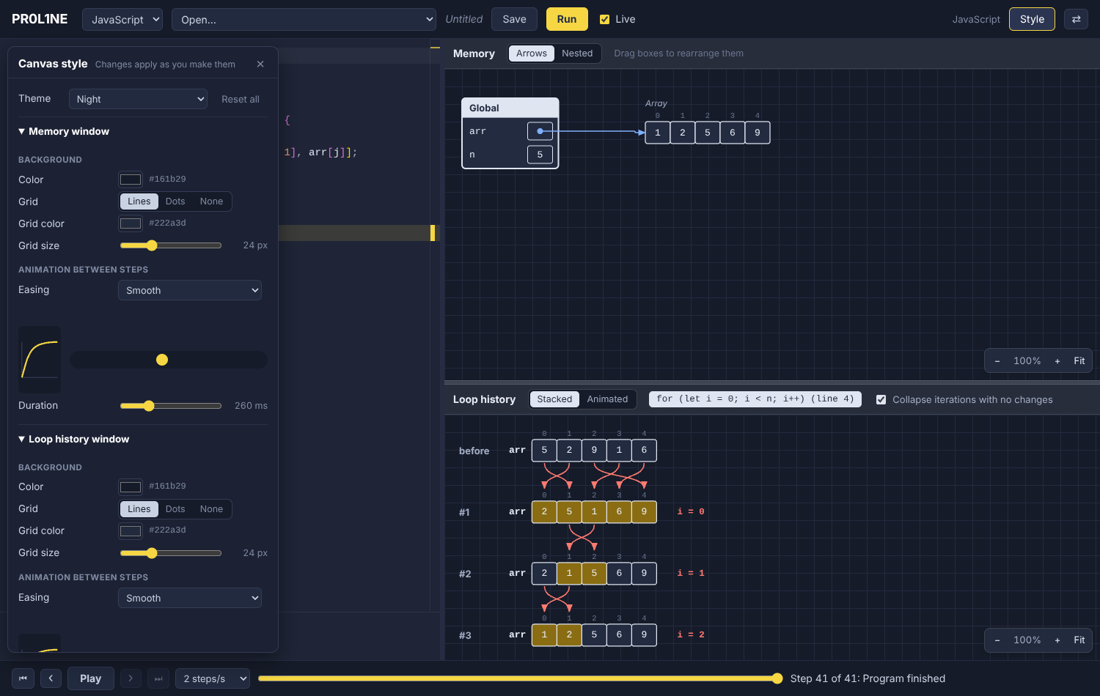
Task: Click the Memory window background color swatch
Action: coord(130,180)
